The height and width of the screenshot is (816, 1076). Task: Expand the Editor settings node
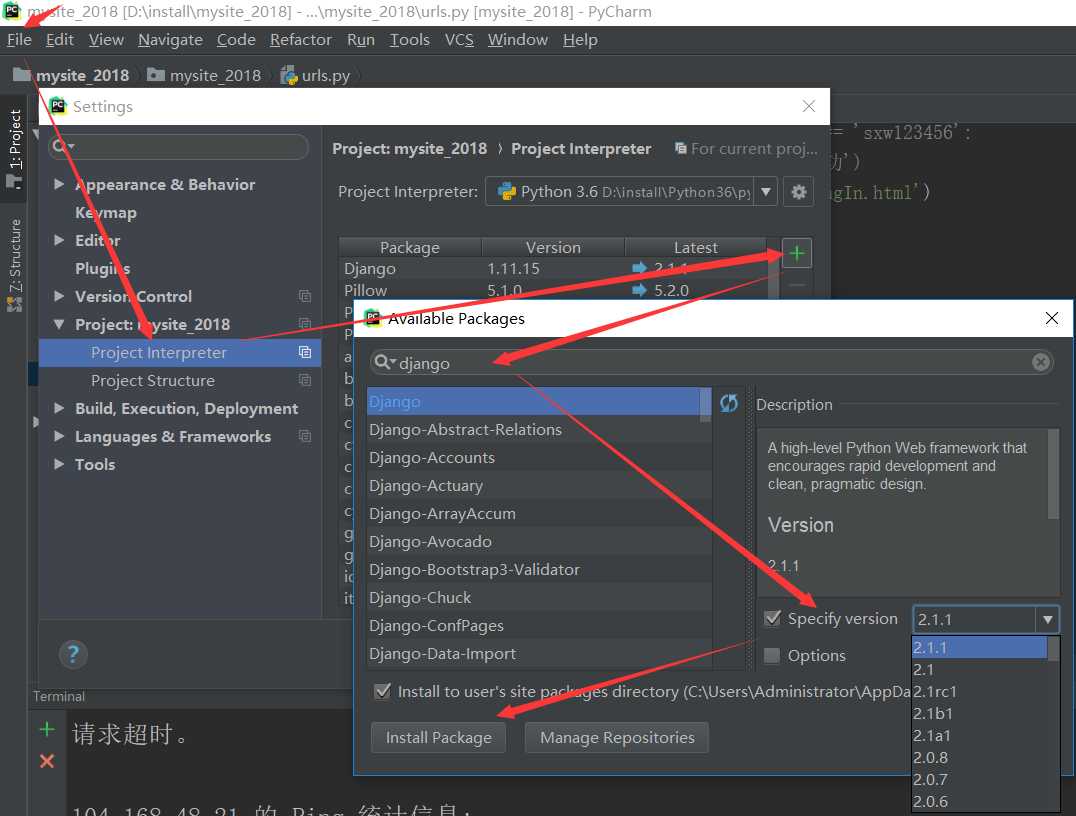click(x=59, y=240)
